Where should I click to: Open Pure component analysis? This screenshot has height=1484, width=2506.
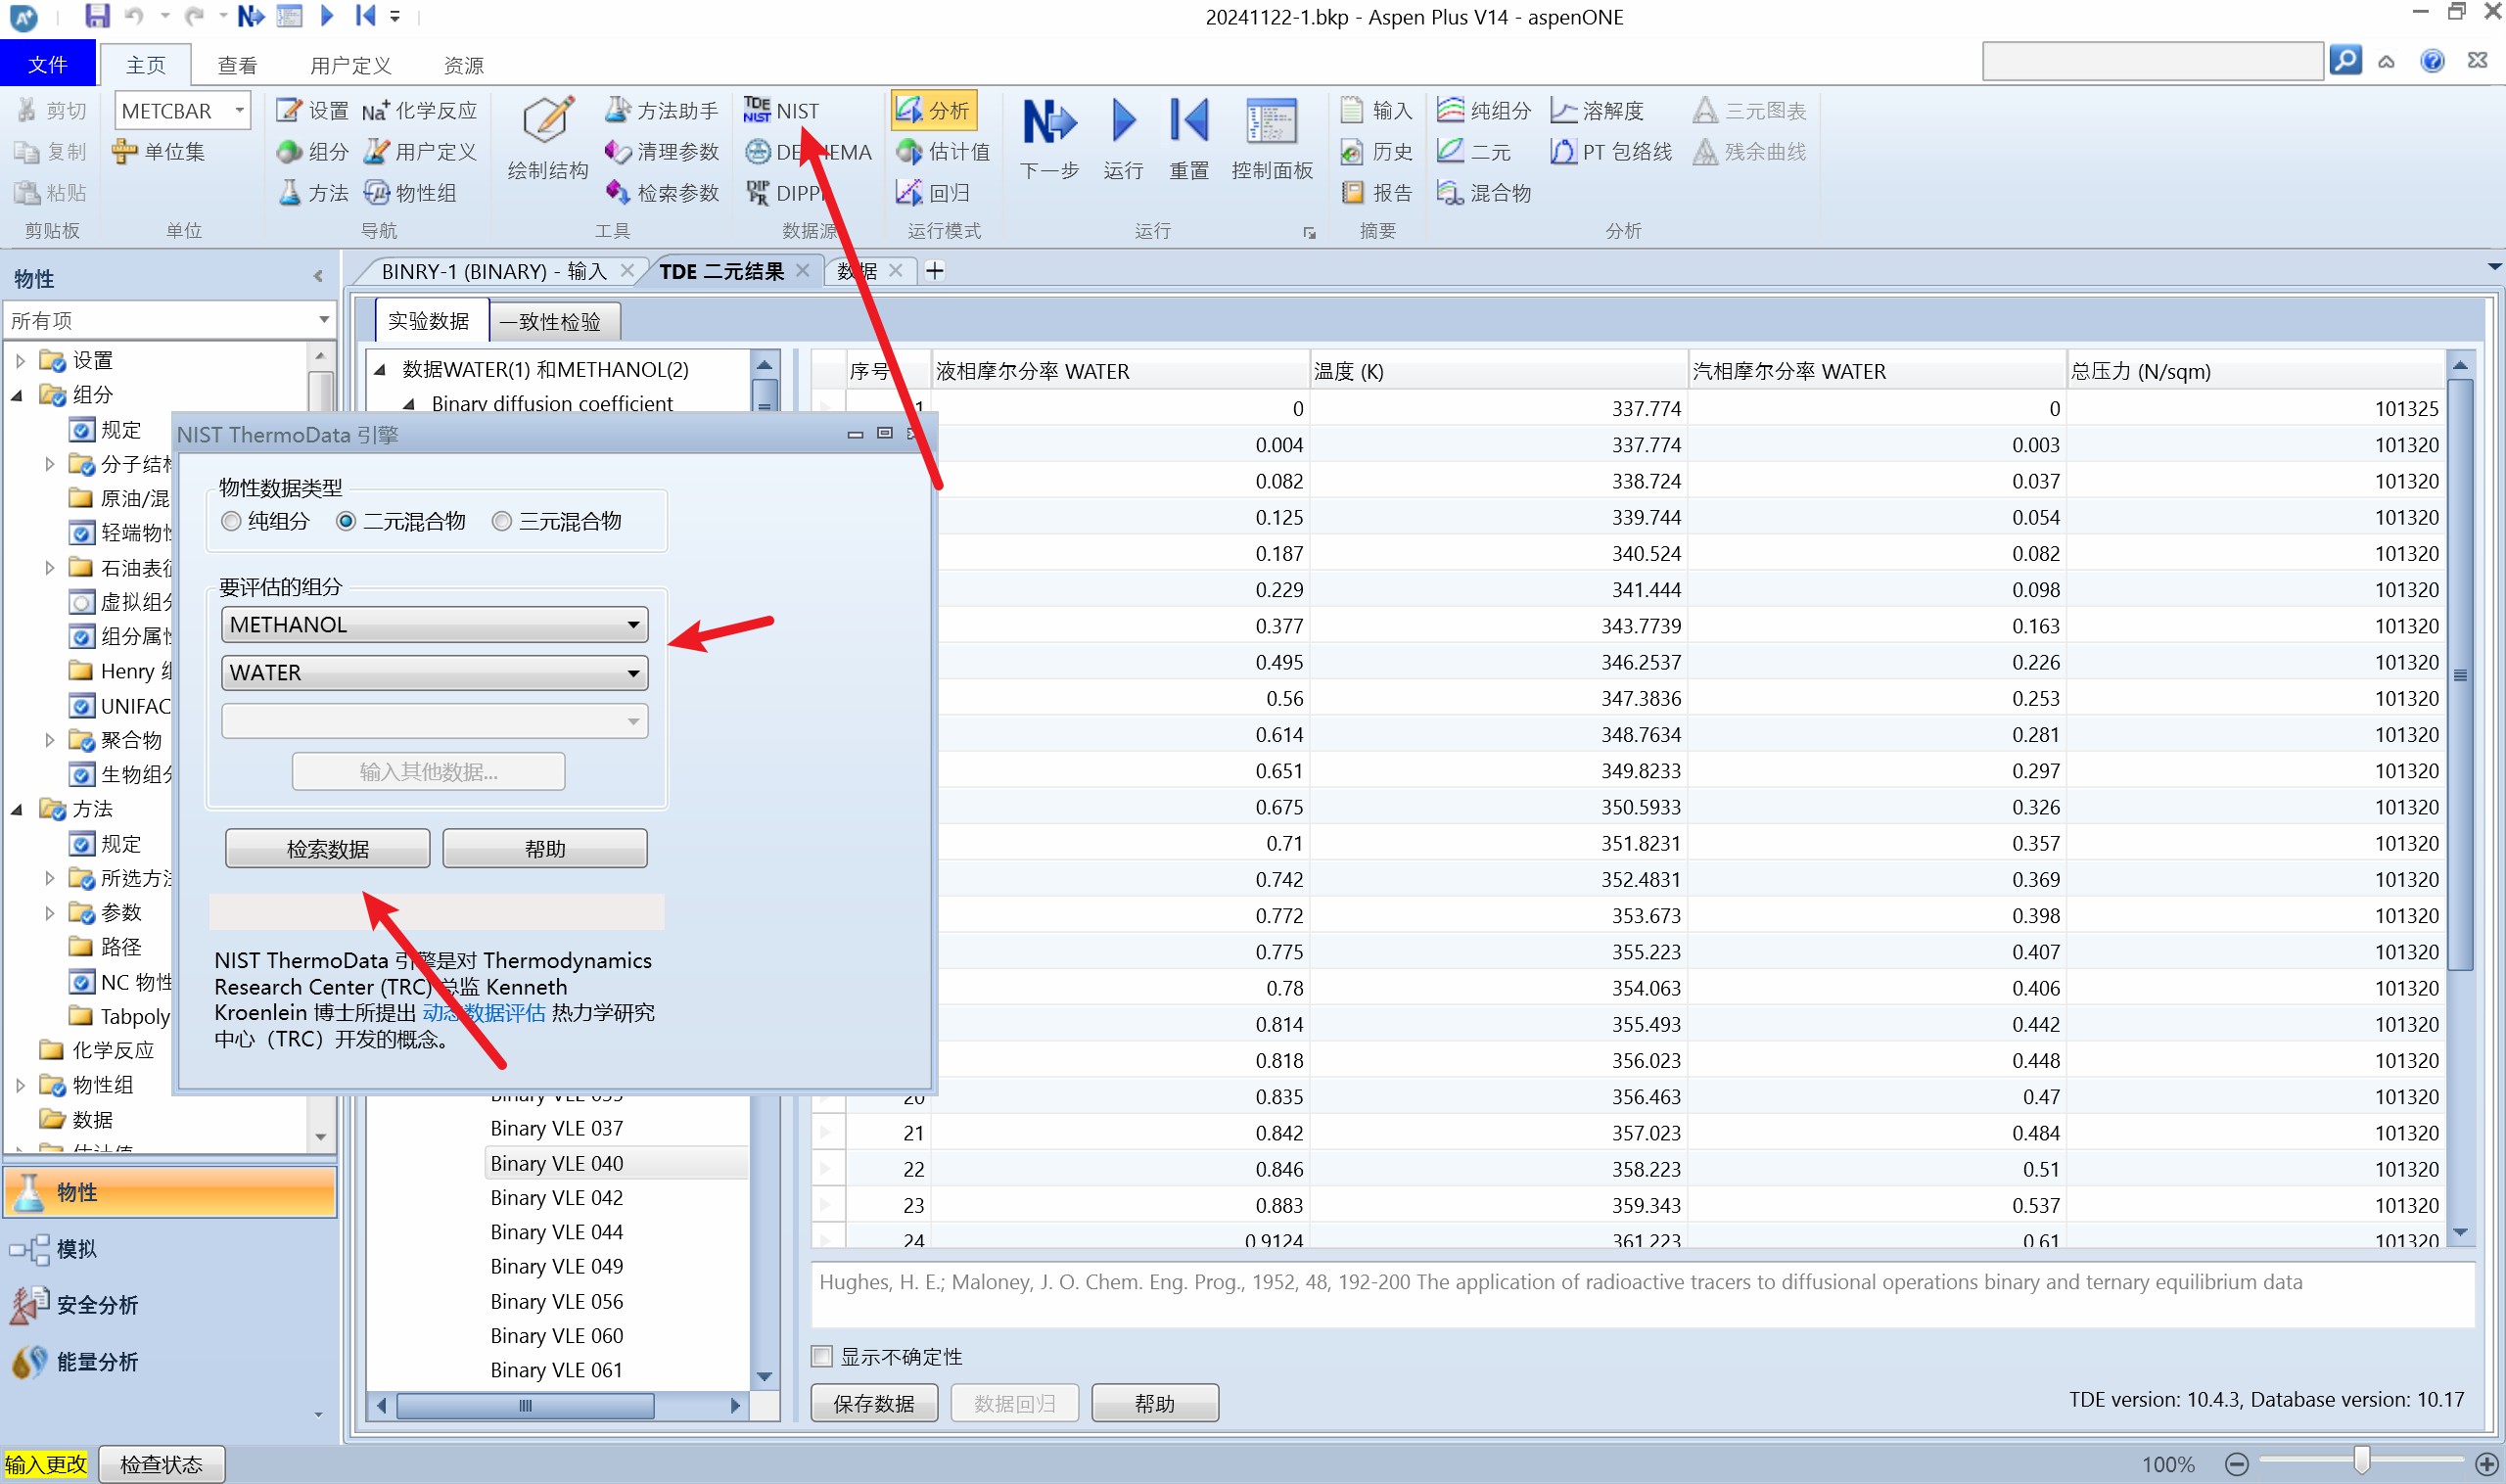1484,110
